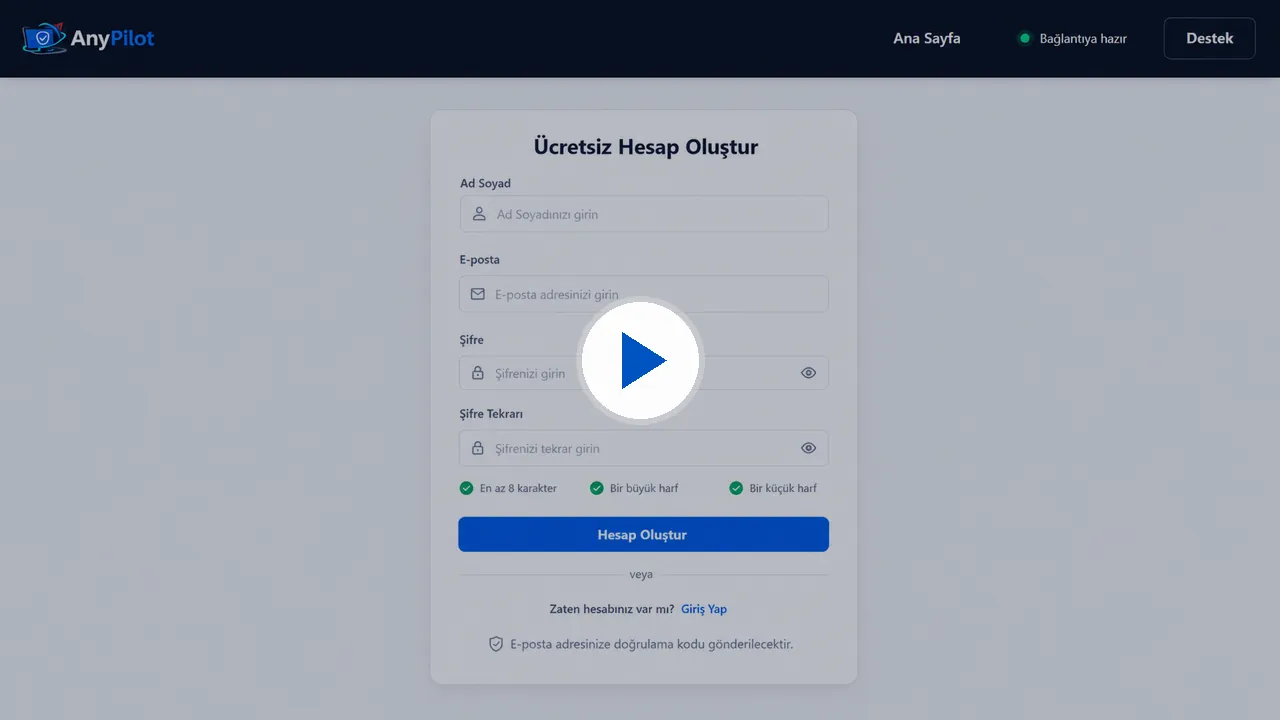Focus the E-posta input field
Image resolution: width=1280 pixels, height=720 pixels.
(644, 294)
